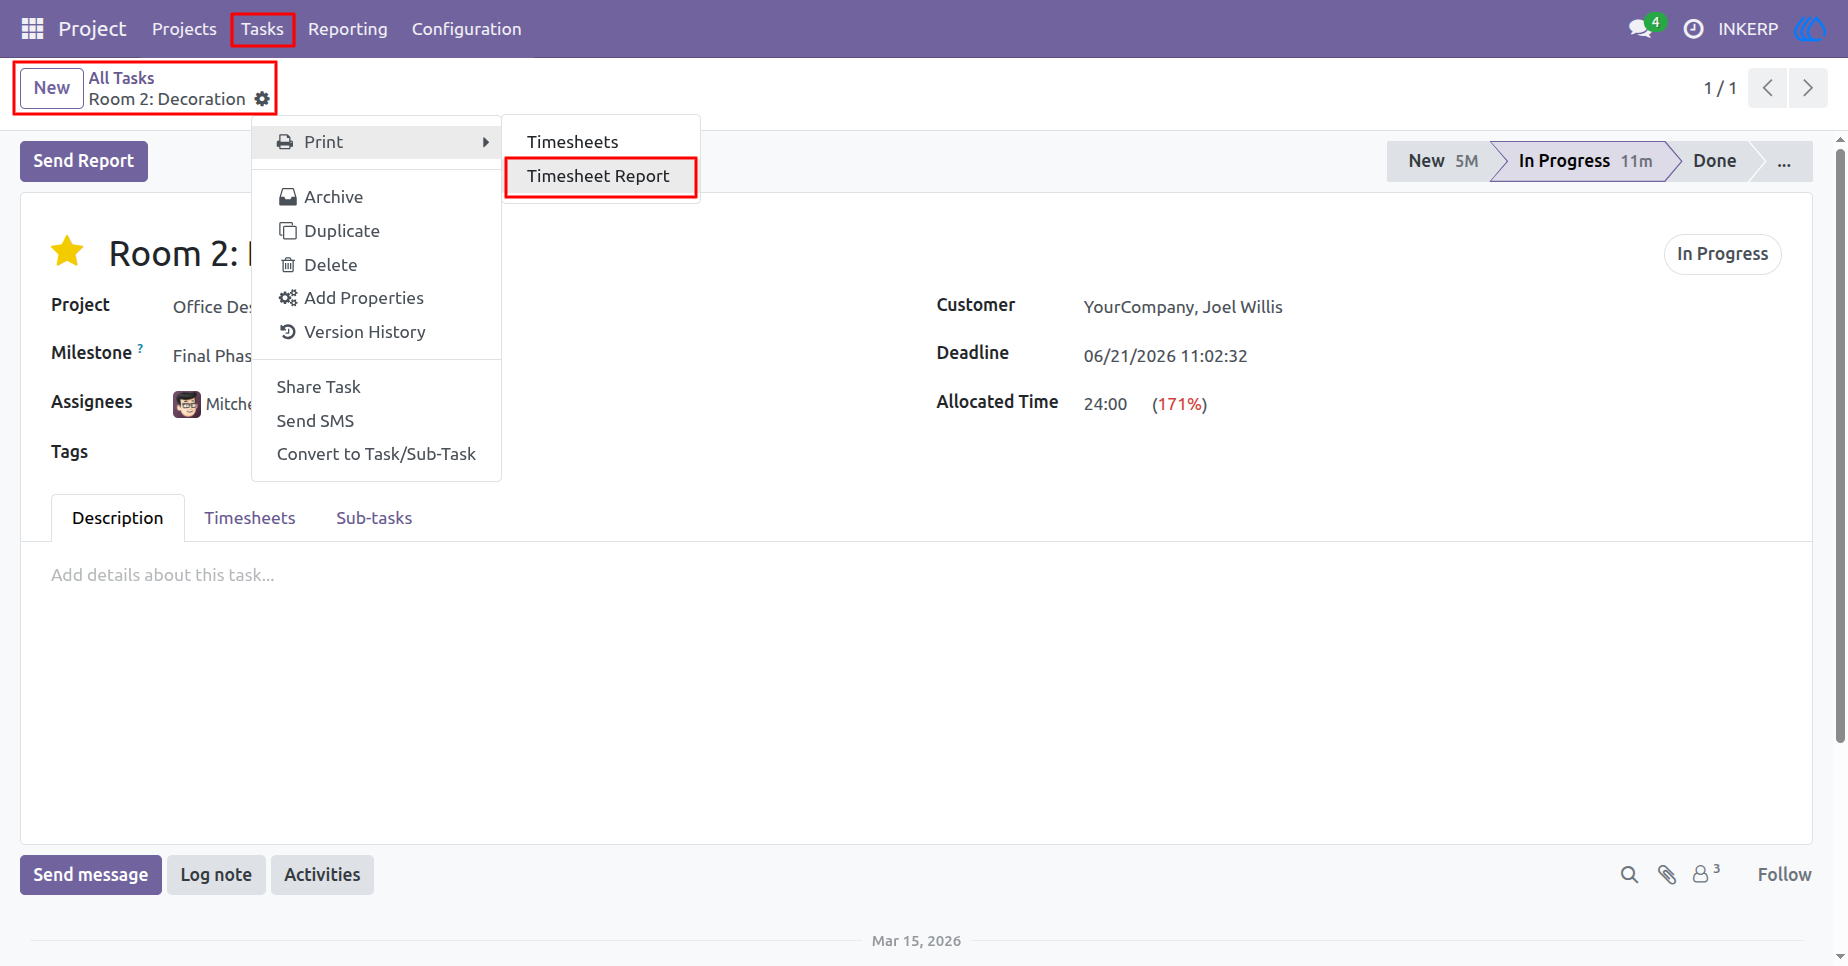
Task: Open the ellipsis stage dropdown after Done
Action: [1784, 161]
